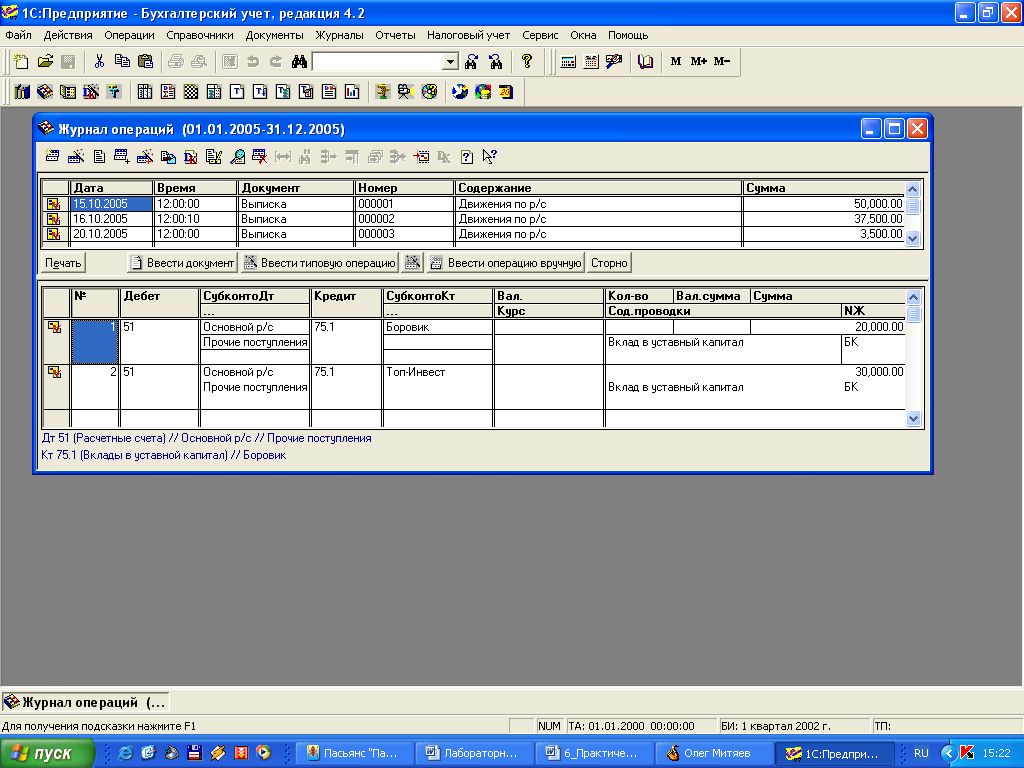The image size is (1024, 768).
Task: Click the Open folder toolbar icon
Action: (45, 61)
